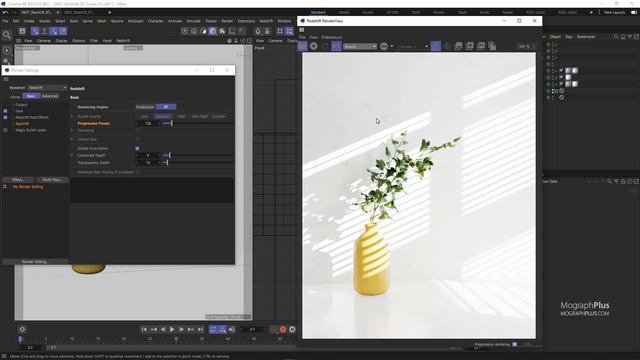Toggle Progressive rendering checkbox in RenderView
The width and height of the screenshot is (640, 360).
coord(515,344)
